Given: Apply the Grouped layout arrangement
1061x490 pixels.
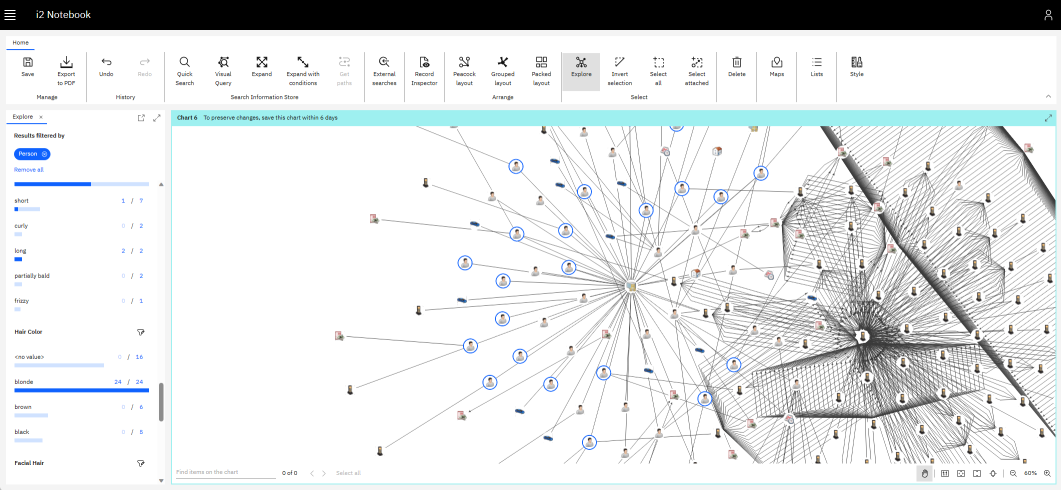Looking at the screenshot, I should (503, 62).
